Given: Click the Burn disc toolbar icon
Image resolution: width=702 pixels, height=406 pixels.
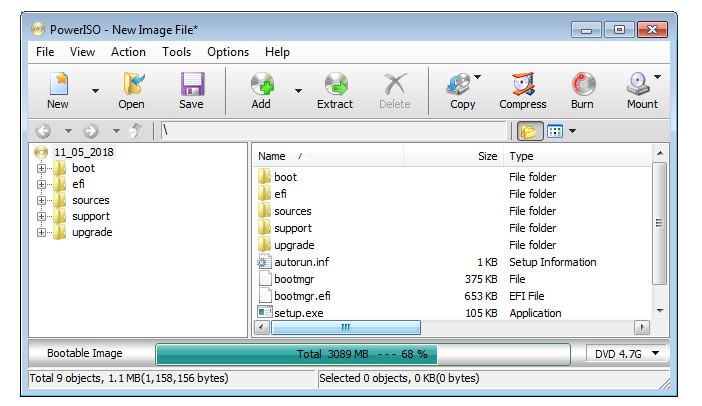Looking at the screenshot, I should coord(583,84).
